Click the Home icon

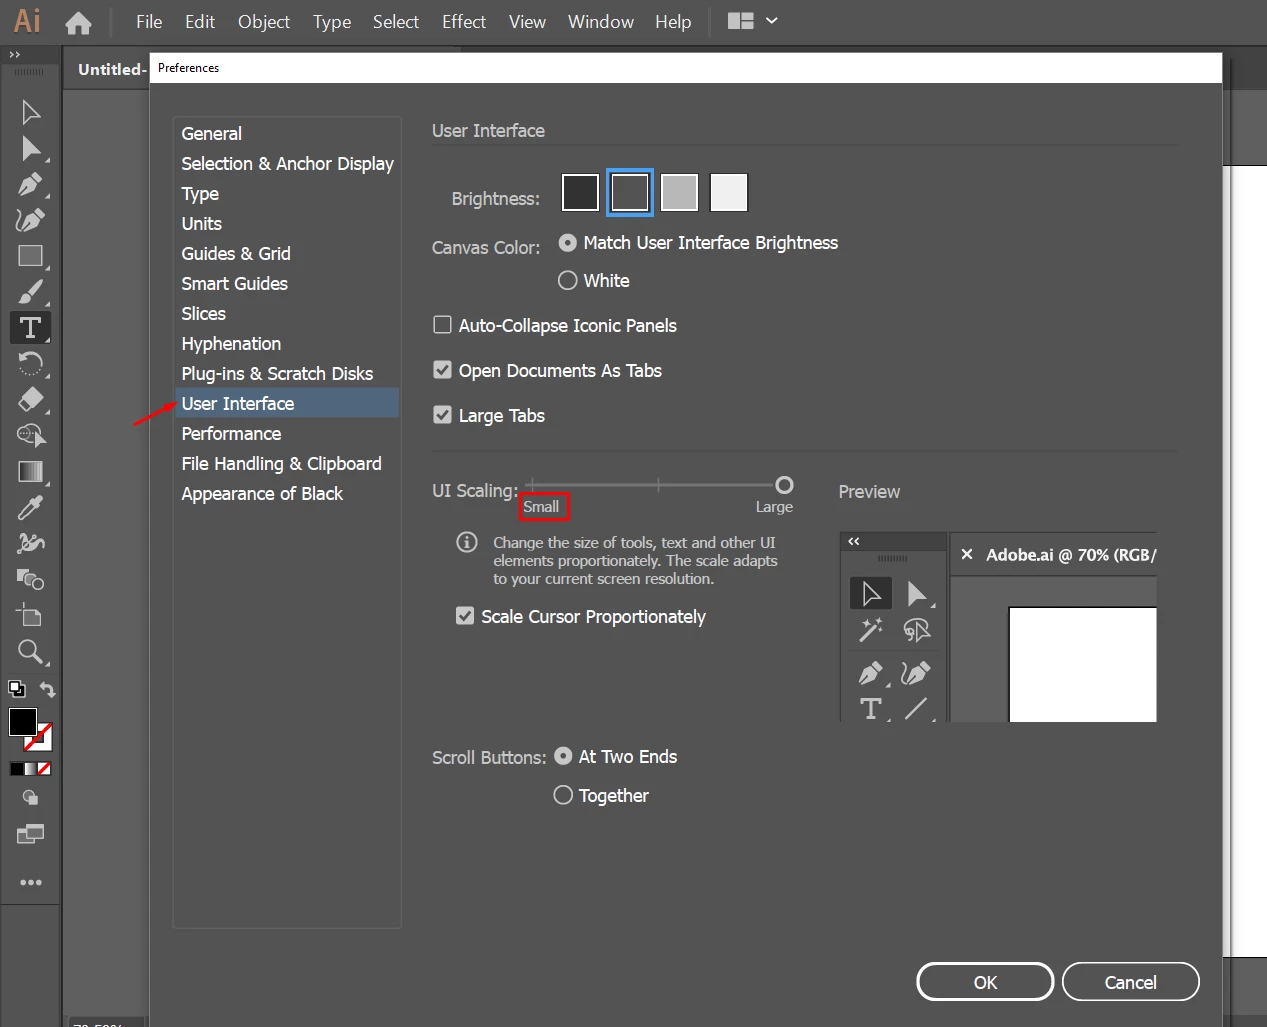[x=78, y=22]
